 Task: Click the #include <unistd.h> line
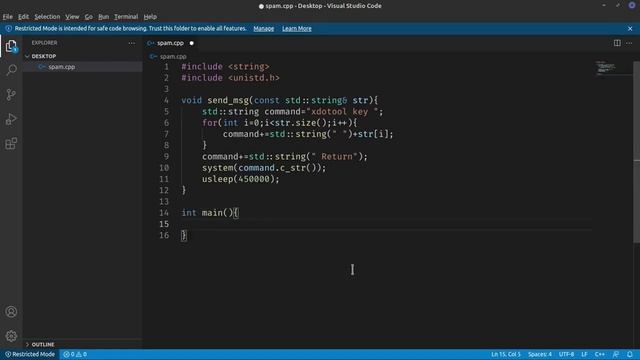pyautogui.click(x=231, y=78)
